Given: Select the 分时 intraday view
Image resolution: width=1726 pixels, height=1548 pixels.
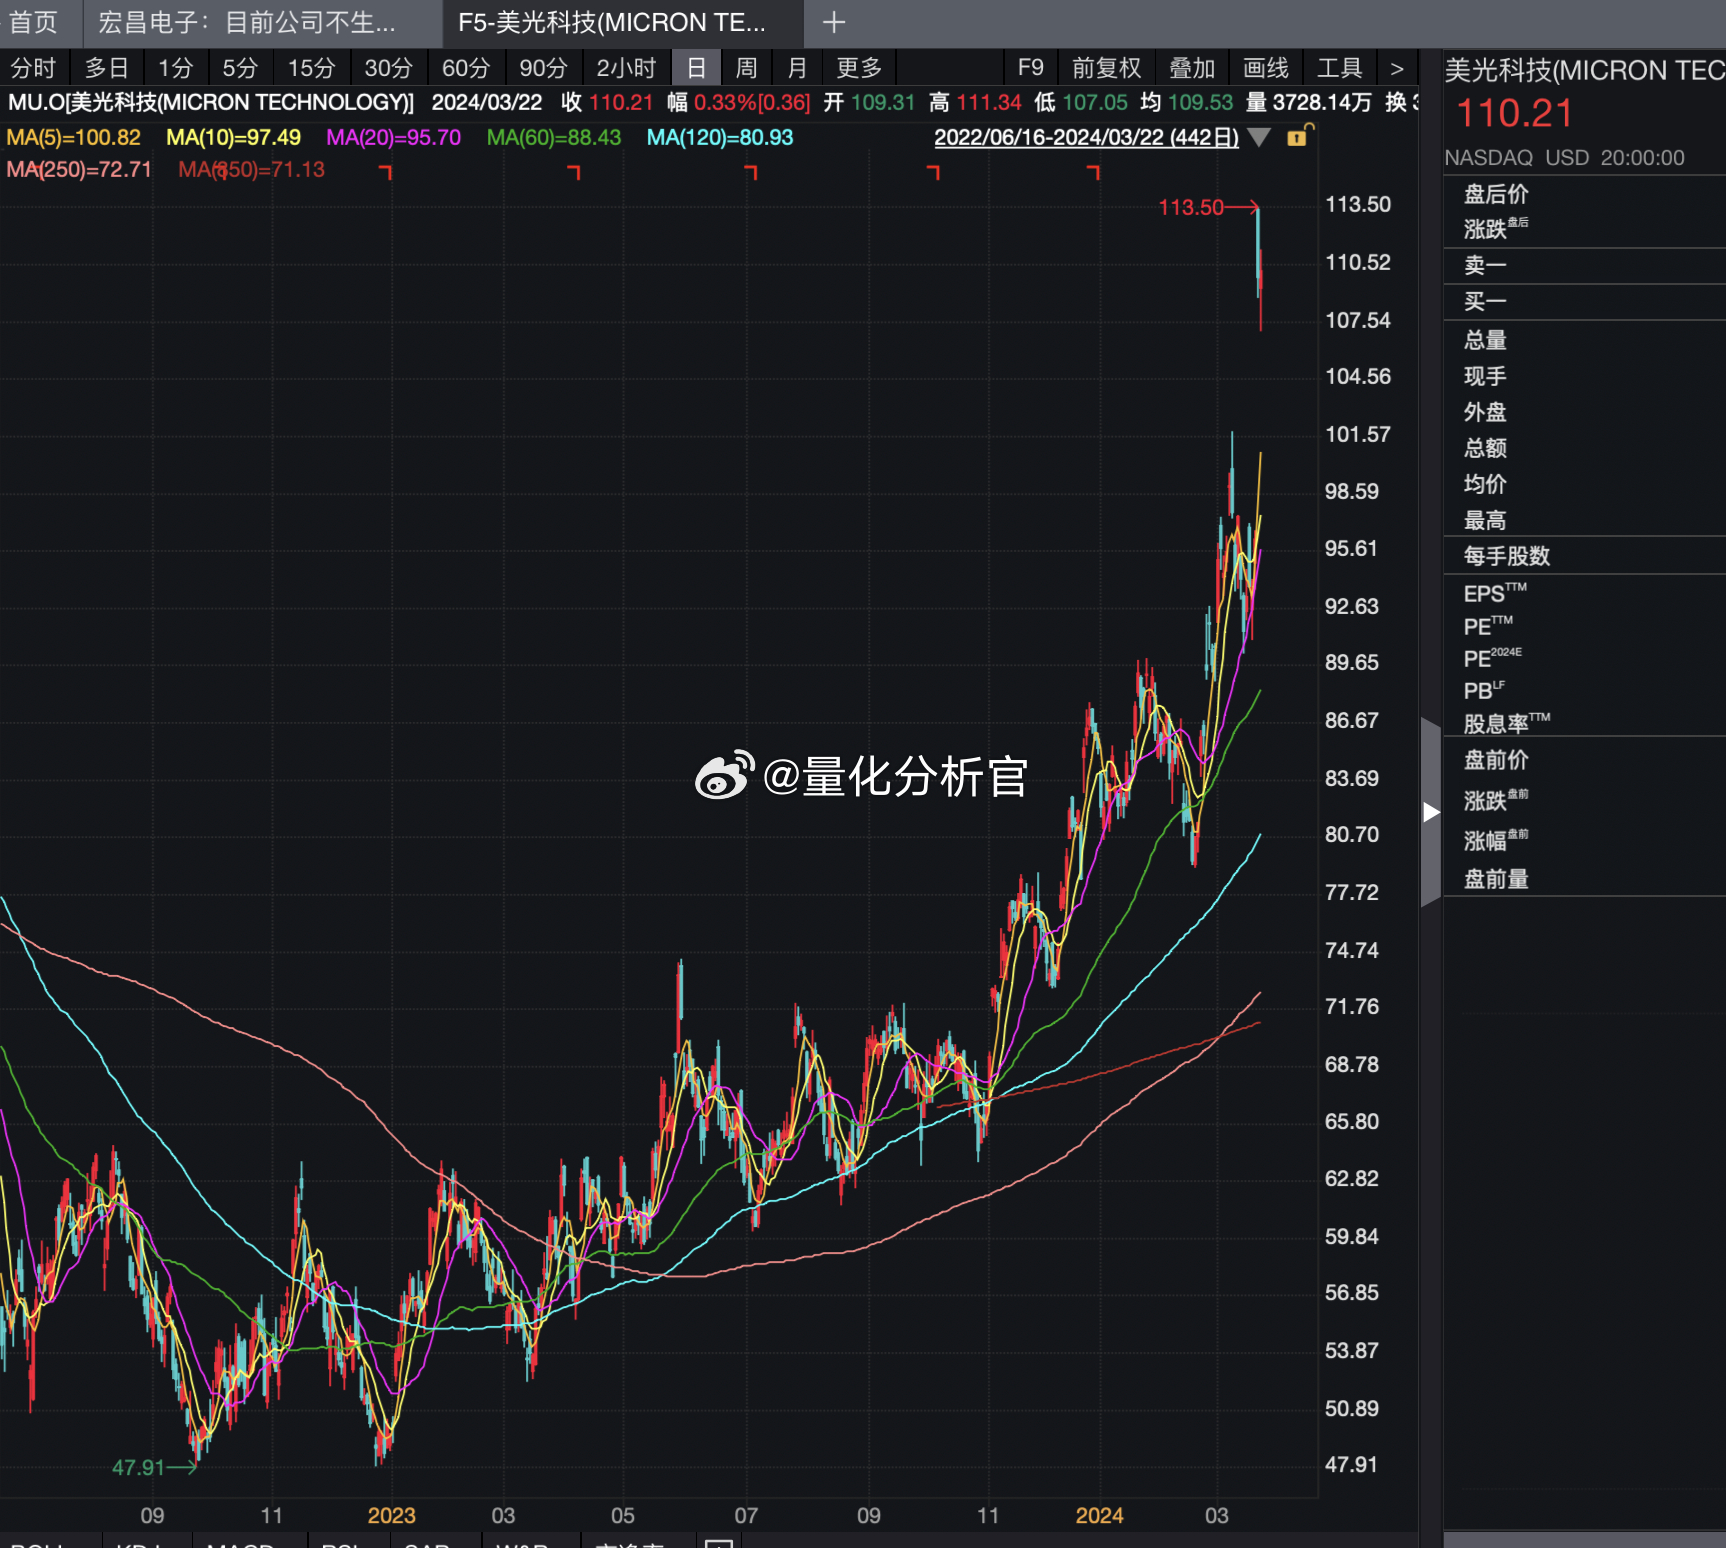Looking at the screenshot, I should [x=33, y=68].
